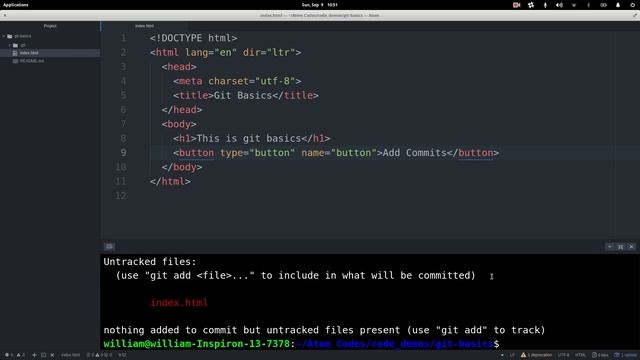Screen dimensions: 640x360
Task: Open the power icon in top bar
Action: coord(632,5)
